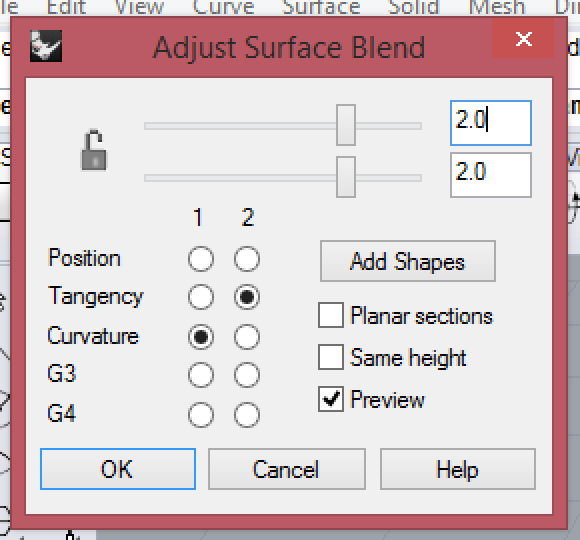580x540 pixels.
Task: Click the first bulge slider handle
Action: coord(346,125)
